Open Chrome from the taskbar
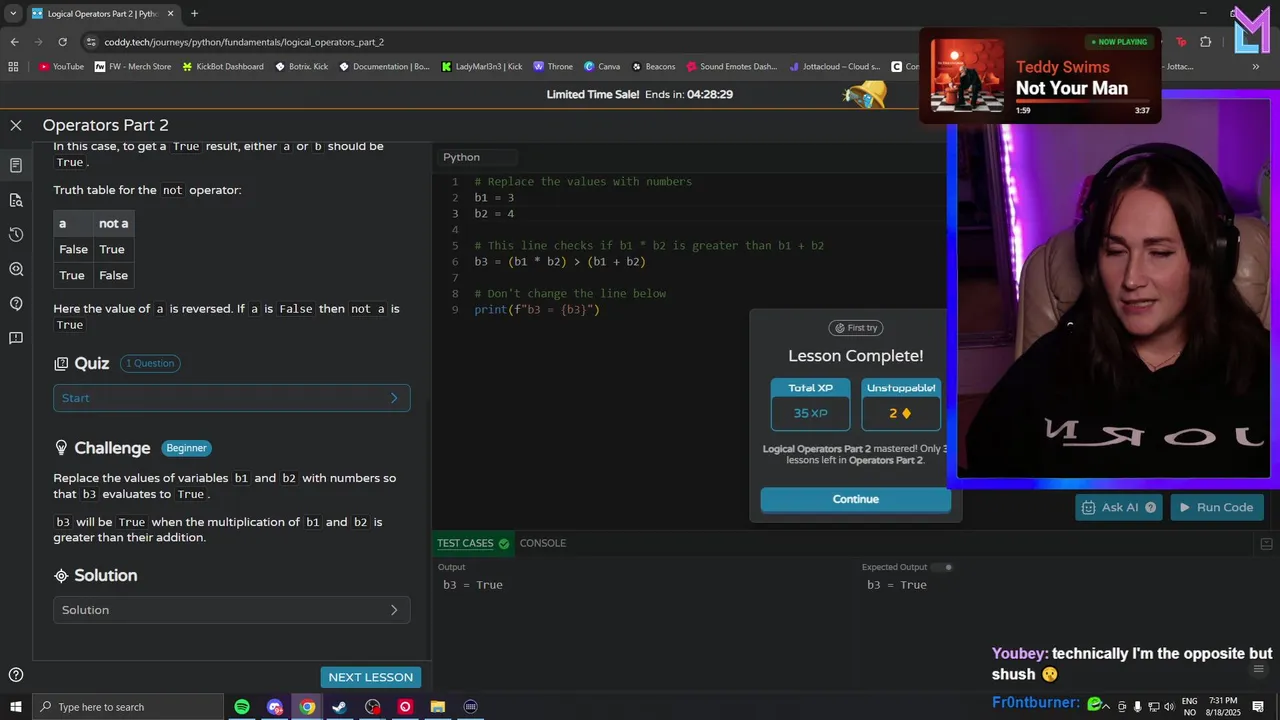 click(307, 707)
